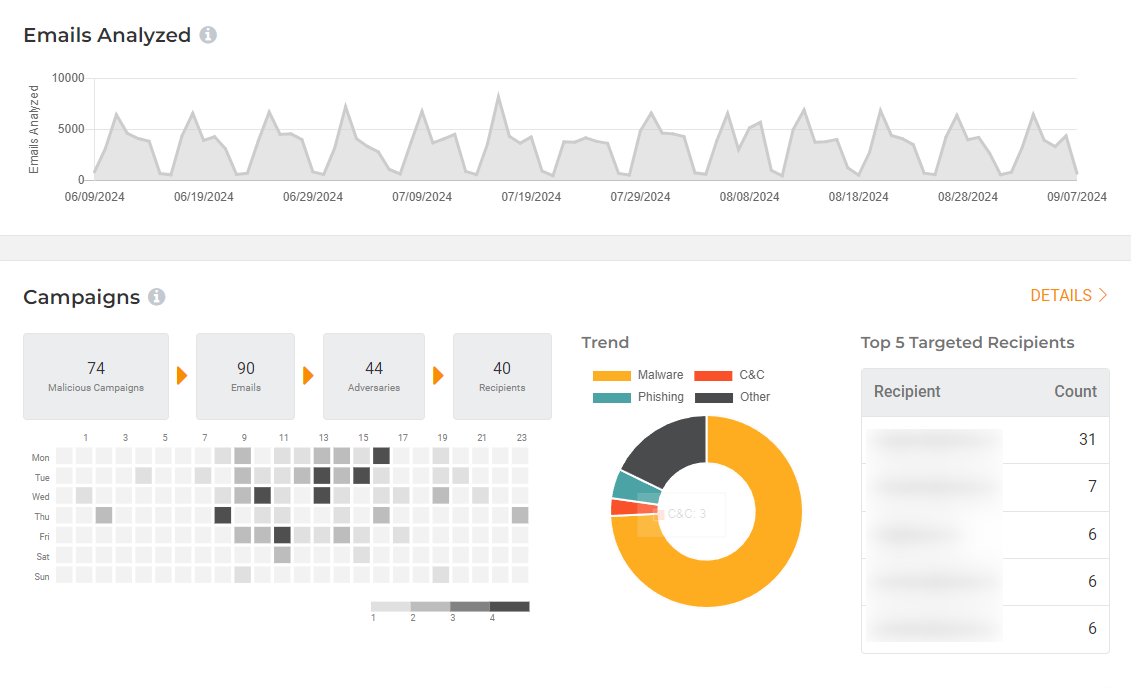Select the 74 Malicious Campaigns card
Image resolution: width=1131 pixels, height=688 pixels.
pos(96,376)
